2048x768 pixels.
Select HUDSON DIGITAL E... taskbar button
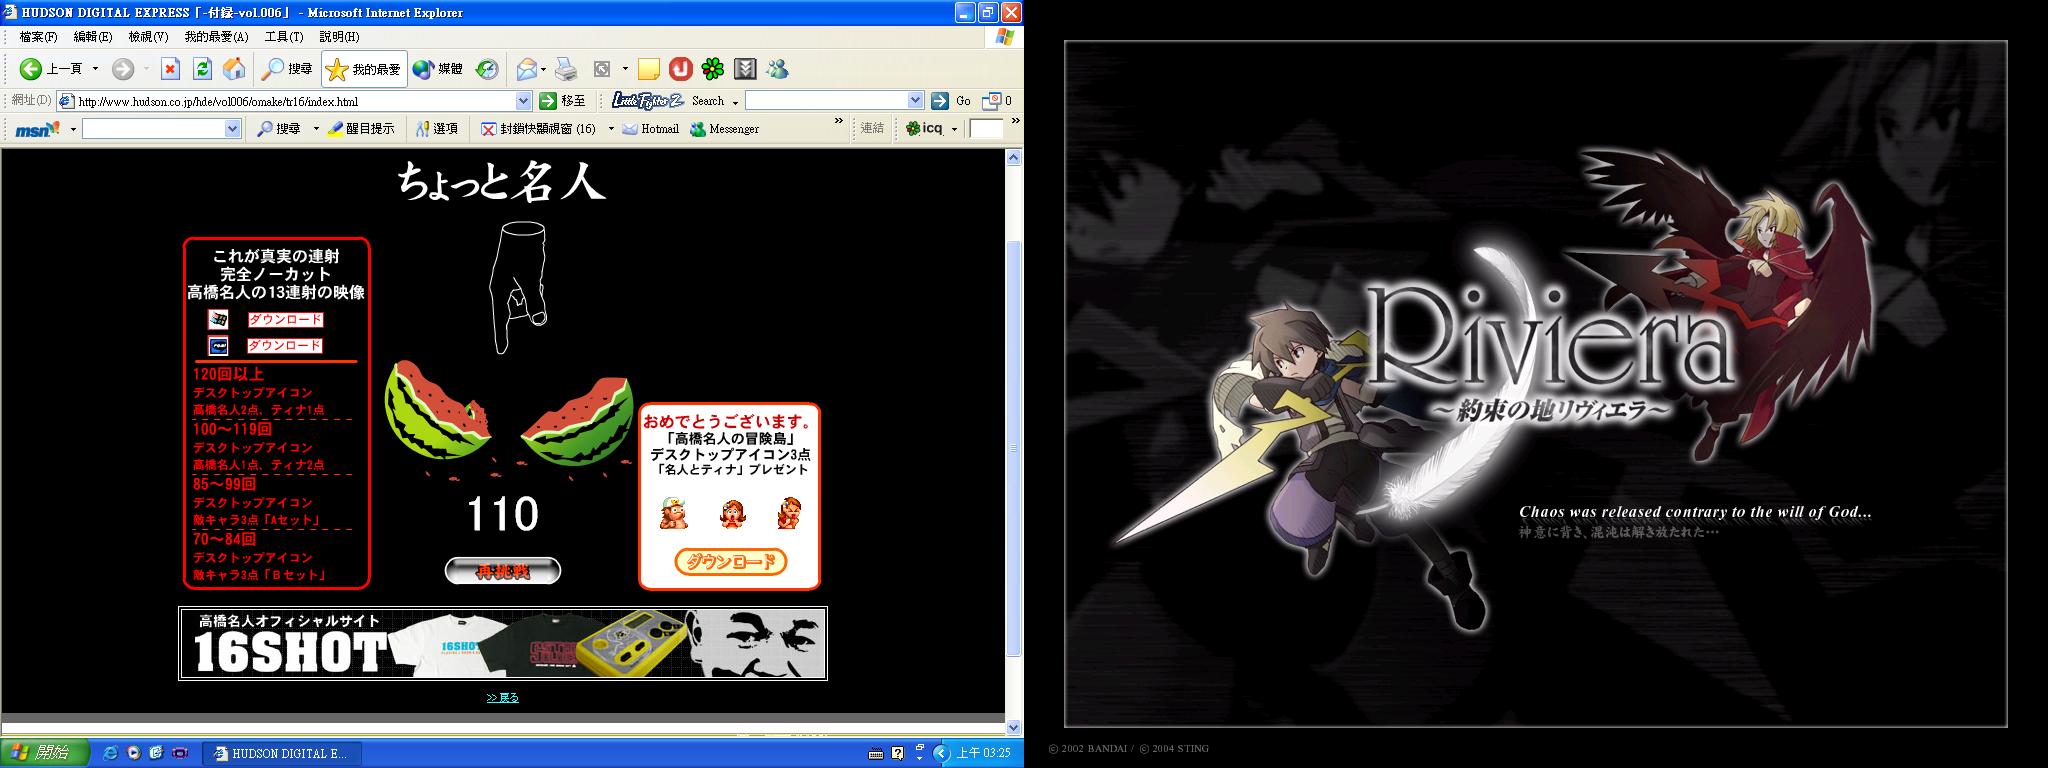pyautogui.click(x=282, y=753)
